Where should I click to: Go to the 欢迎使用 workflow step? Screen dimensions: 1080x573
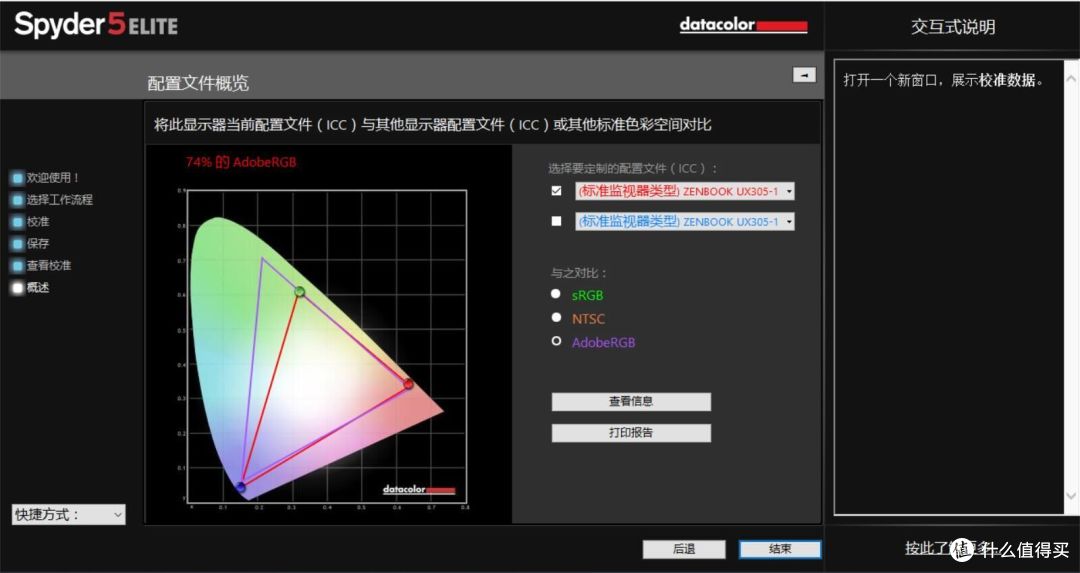pos(53,178)
